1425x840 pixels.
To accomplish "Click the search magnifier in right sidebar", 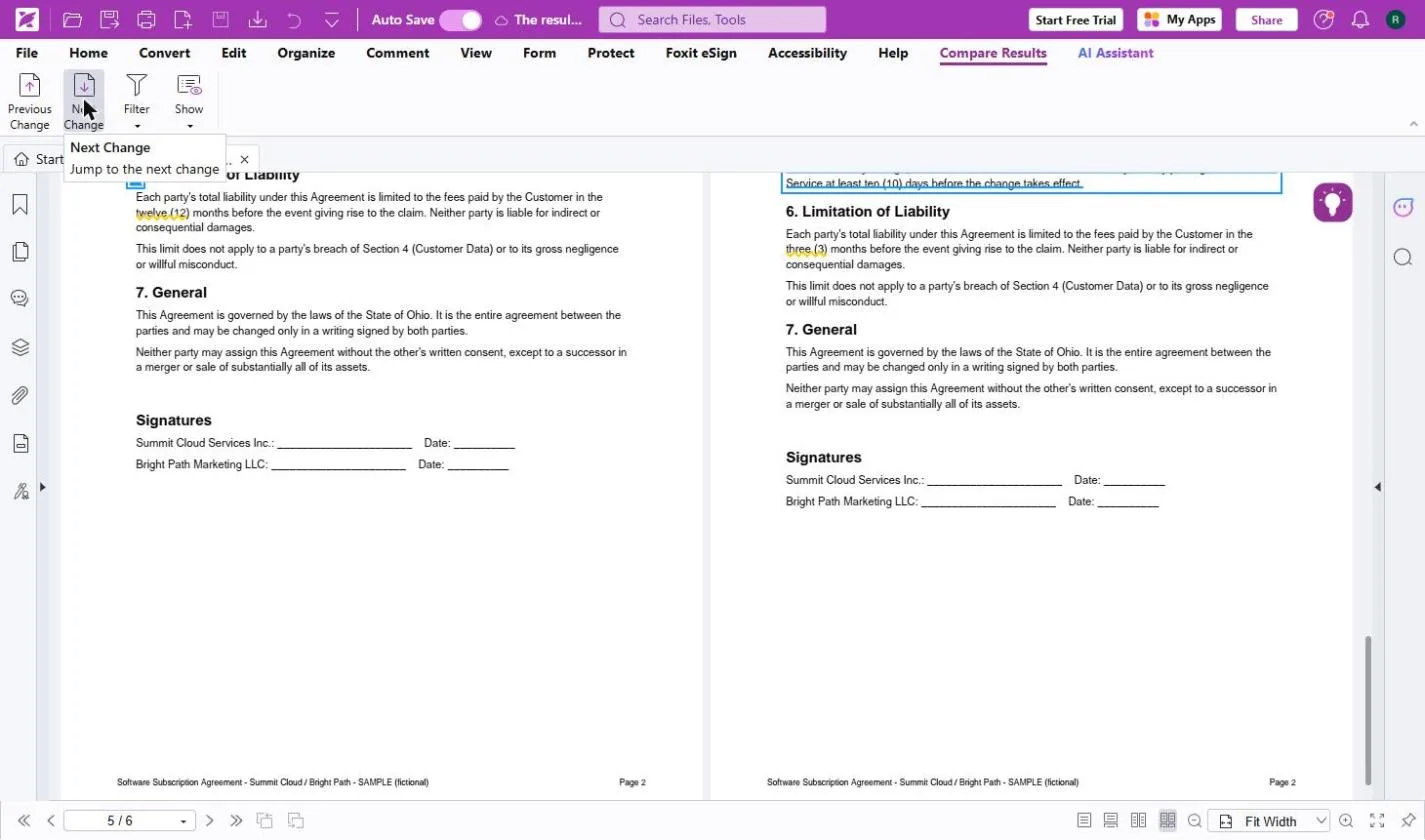I will click(1403, 257).
